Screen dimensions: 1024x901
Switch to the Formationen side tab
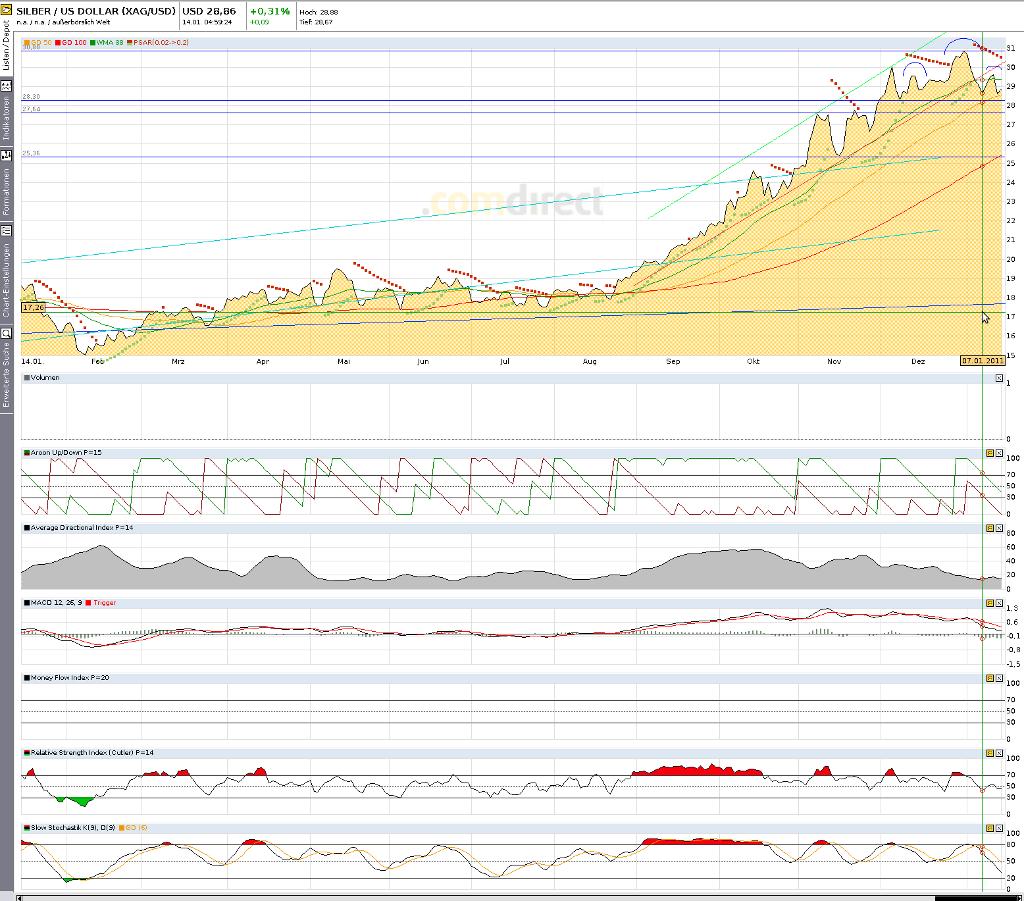pyautogui.click(x=6, y=191)
